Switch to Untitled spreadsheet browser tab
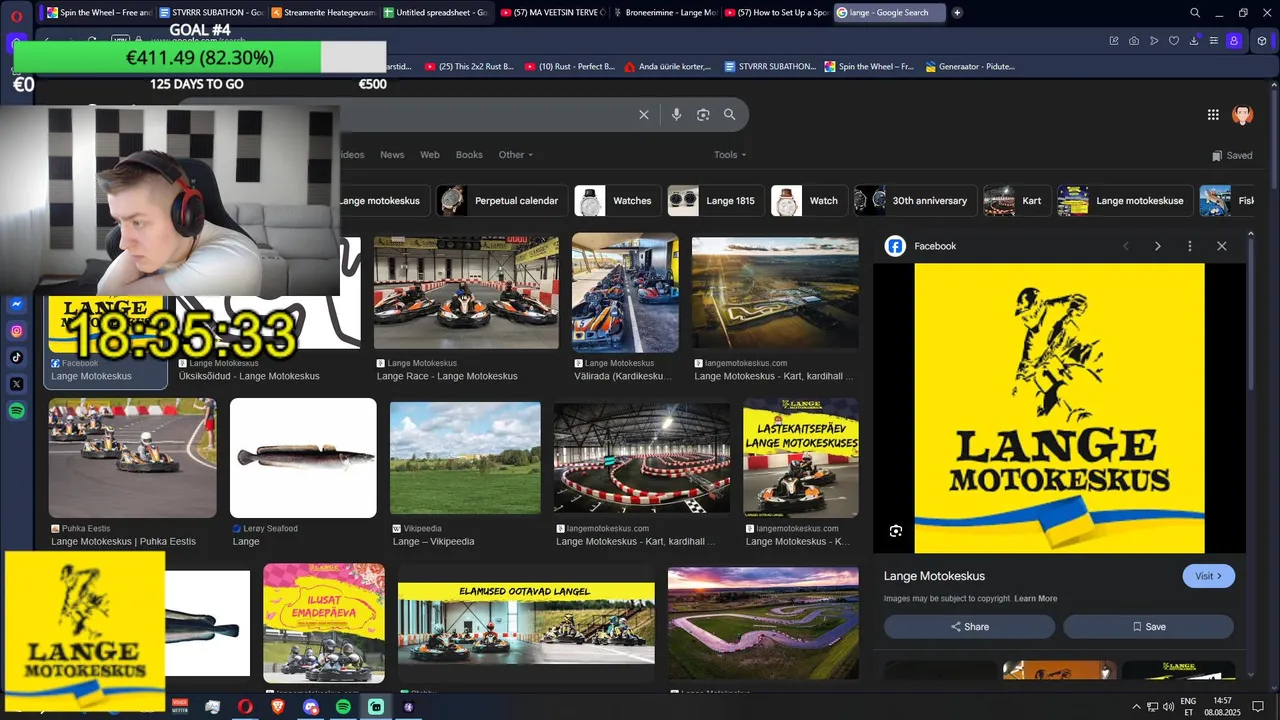This screenshot has width=1280, height=720. (435, 13)
